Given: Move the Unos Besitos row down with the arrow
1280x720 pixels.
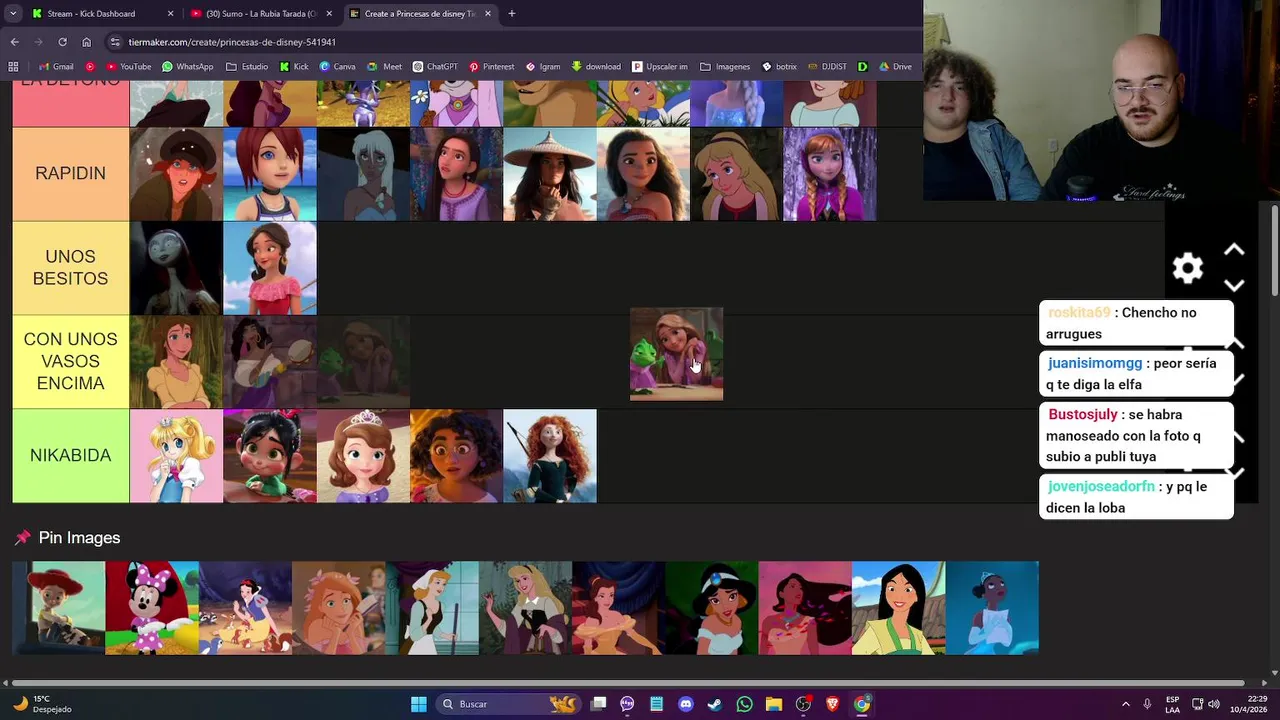Looking at the screenshot, I should click(x=1234, y=286).
